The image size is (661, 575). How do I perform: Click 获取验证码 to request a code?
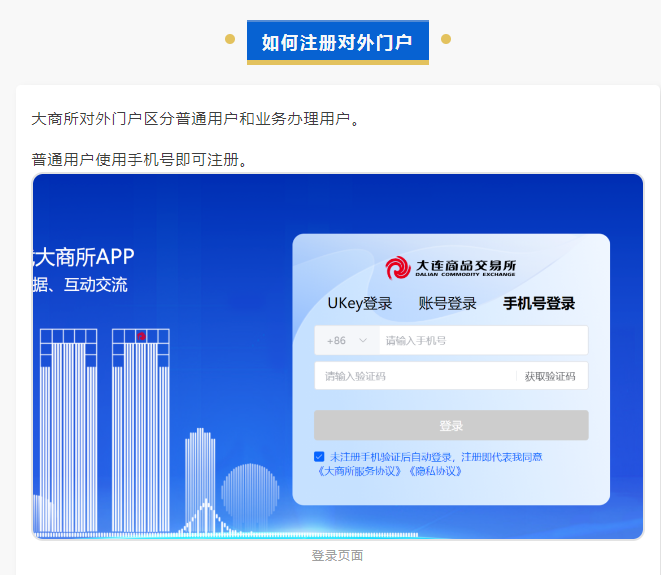[550, 376]
